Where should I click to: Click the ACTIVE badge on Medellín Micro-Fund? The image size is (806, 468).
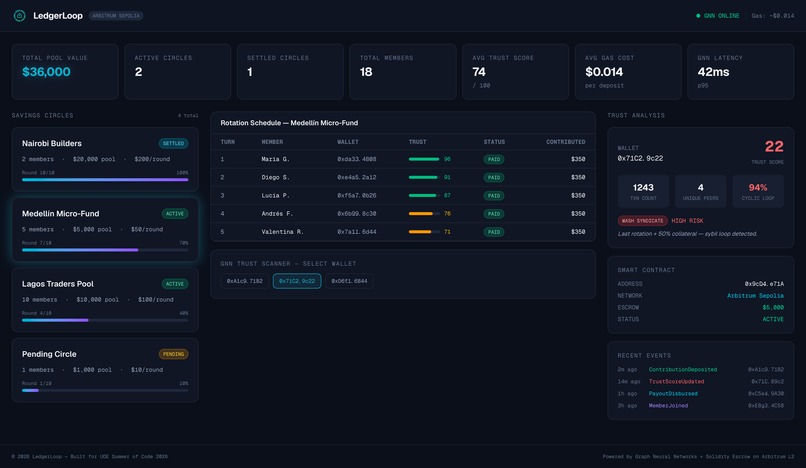tap(175, 213)
